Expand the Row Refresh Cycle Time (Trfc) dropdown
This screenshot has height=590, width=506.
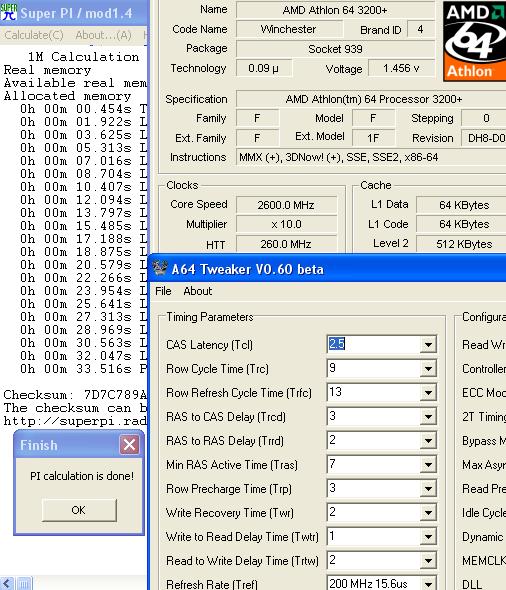click(x=428, y=392)
